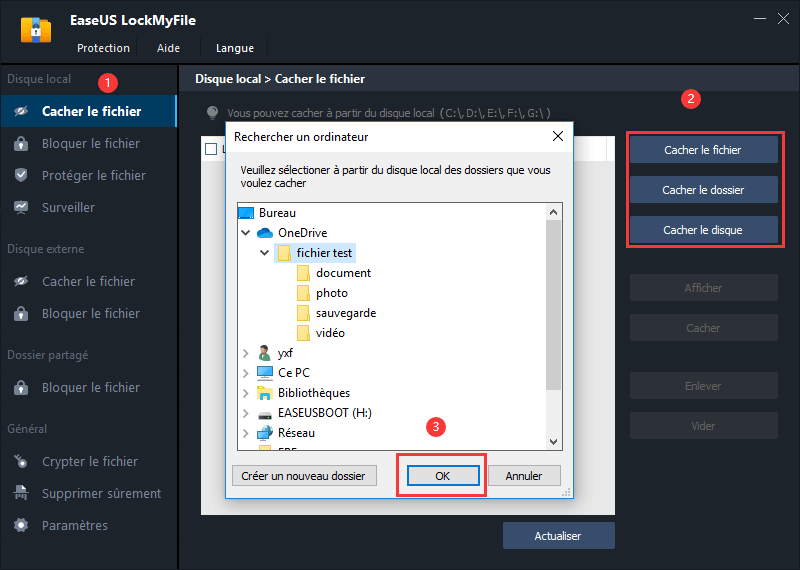Collapse the fichier test folder node

click(x=264, y=253)
